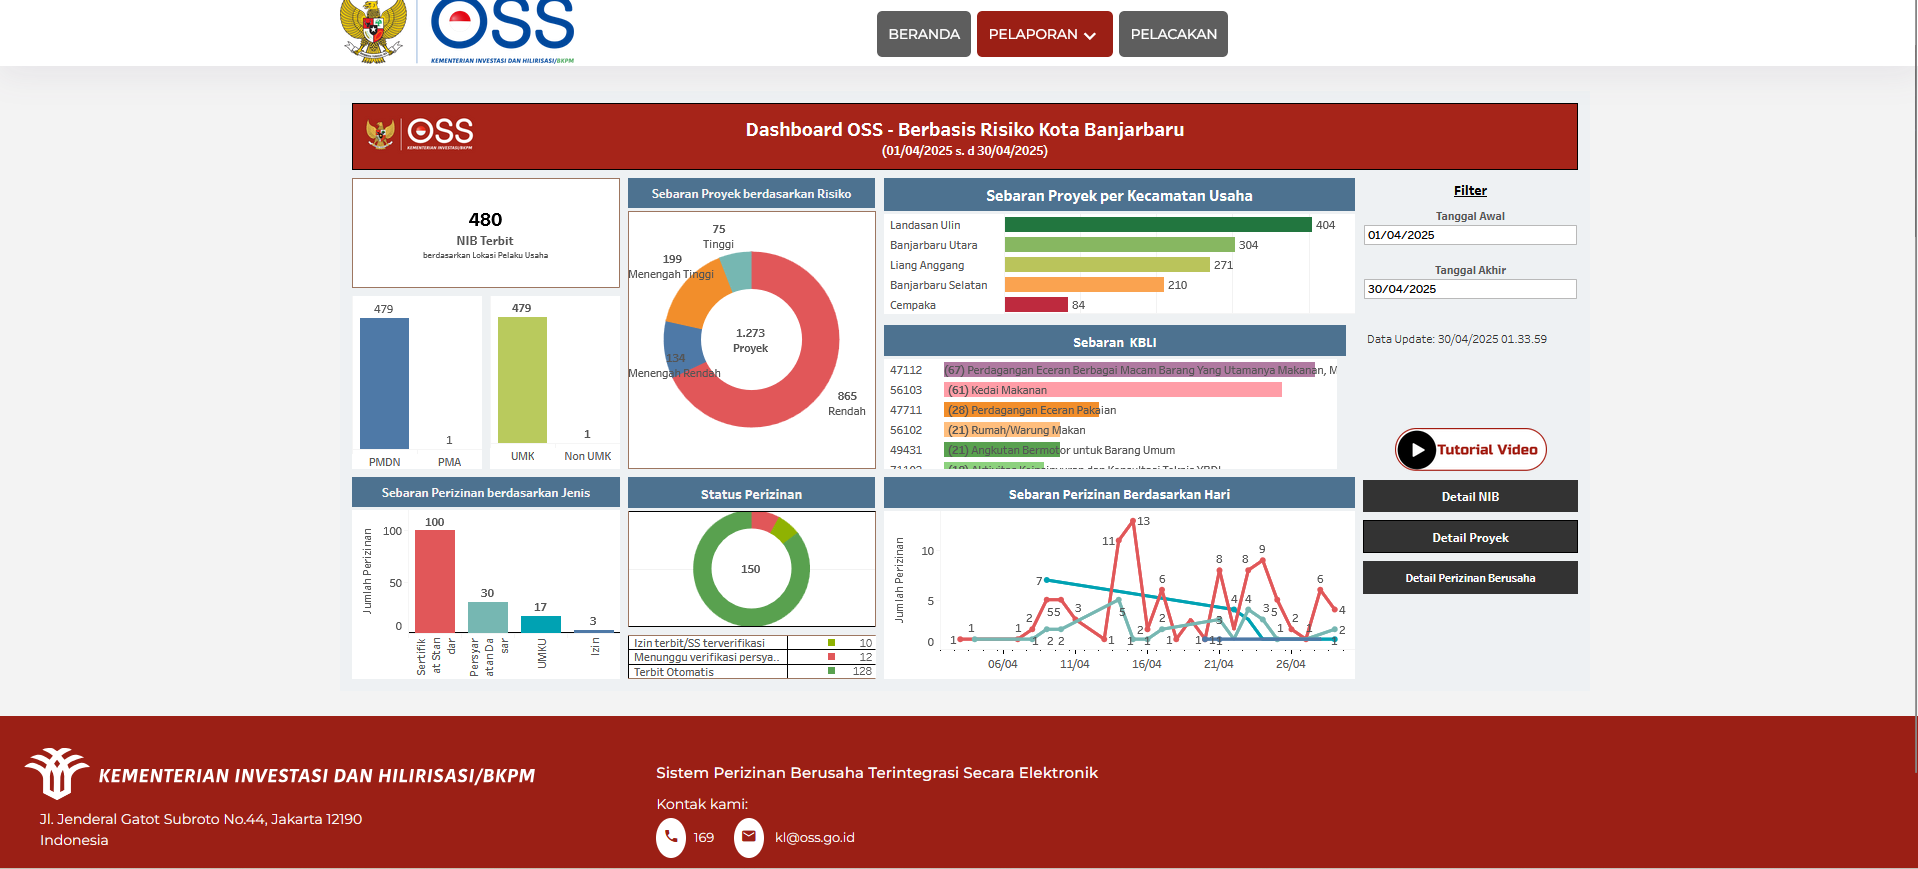
Task: Expand the Pelaporan dropdown menu
Action: tap(1044, 34)
